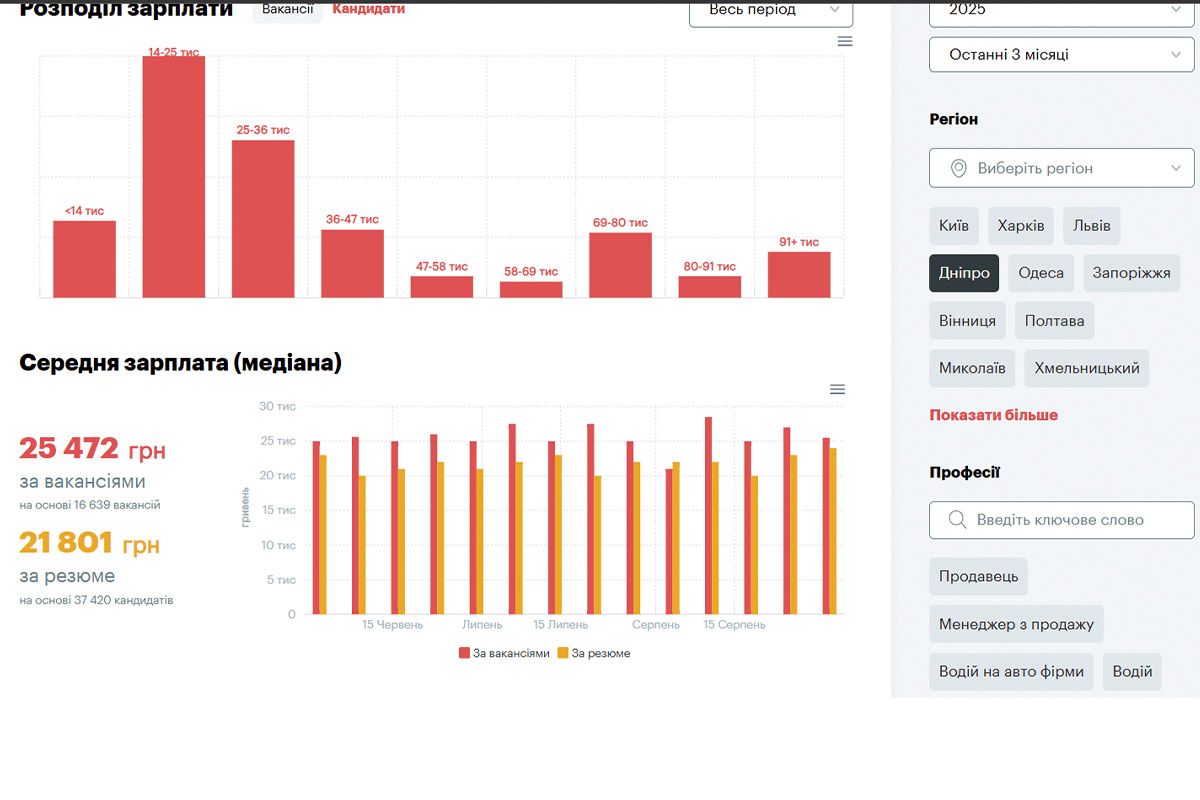Open the 'Виберіть регіон' combo box

[1061, 168]
